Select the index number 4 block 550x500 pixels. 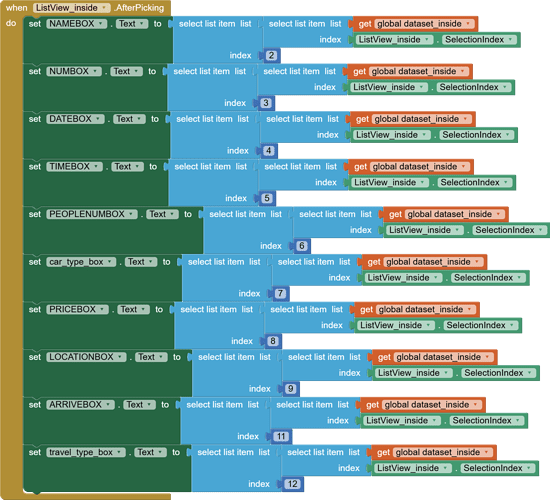[269, 151]
